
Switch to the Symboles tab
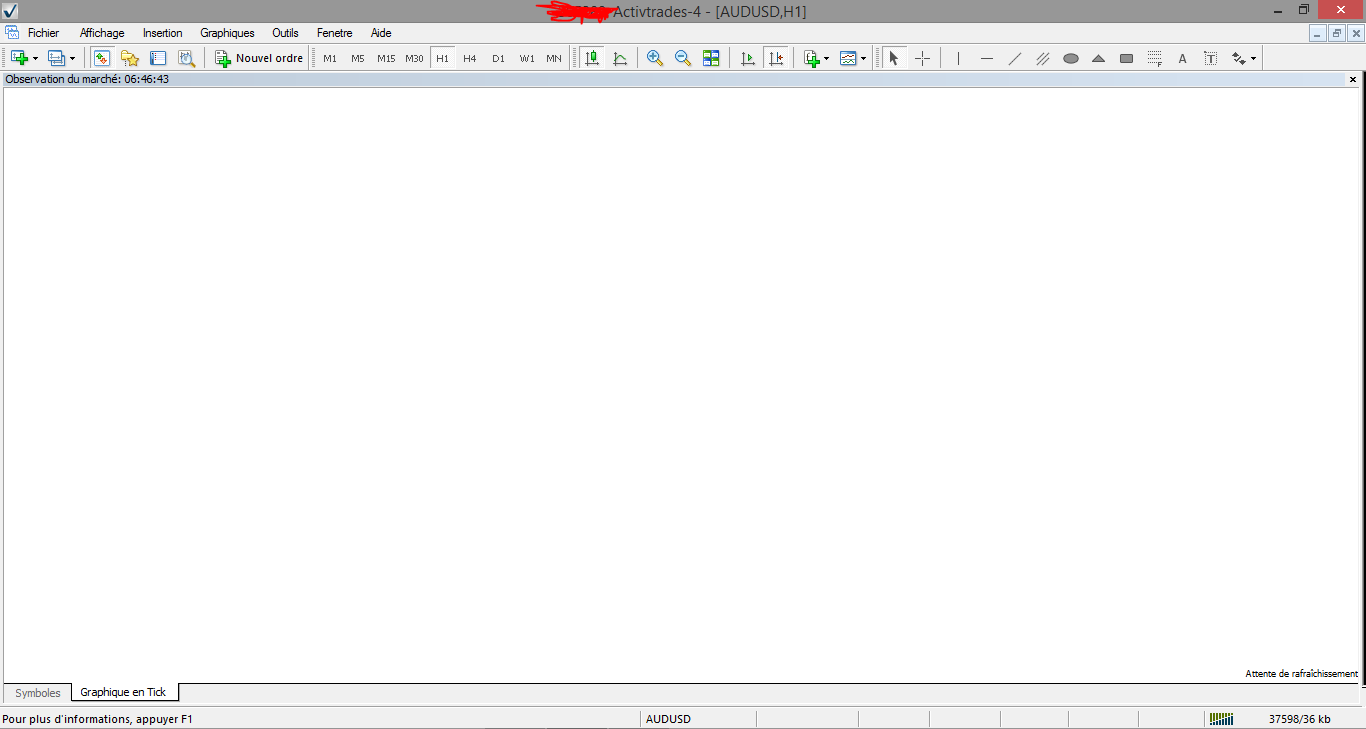tap(38, 693)
